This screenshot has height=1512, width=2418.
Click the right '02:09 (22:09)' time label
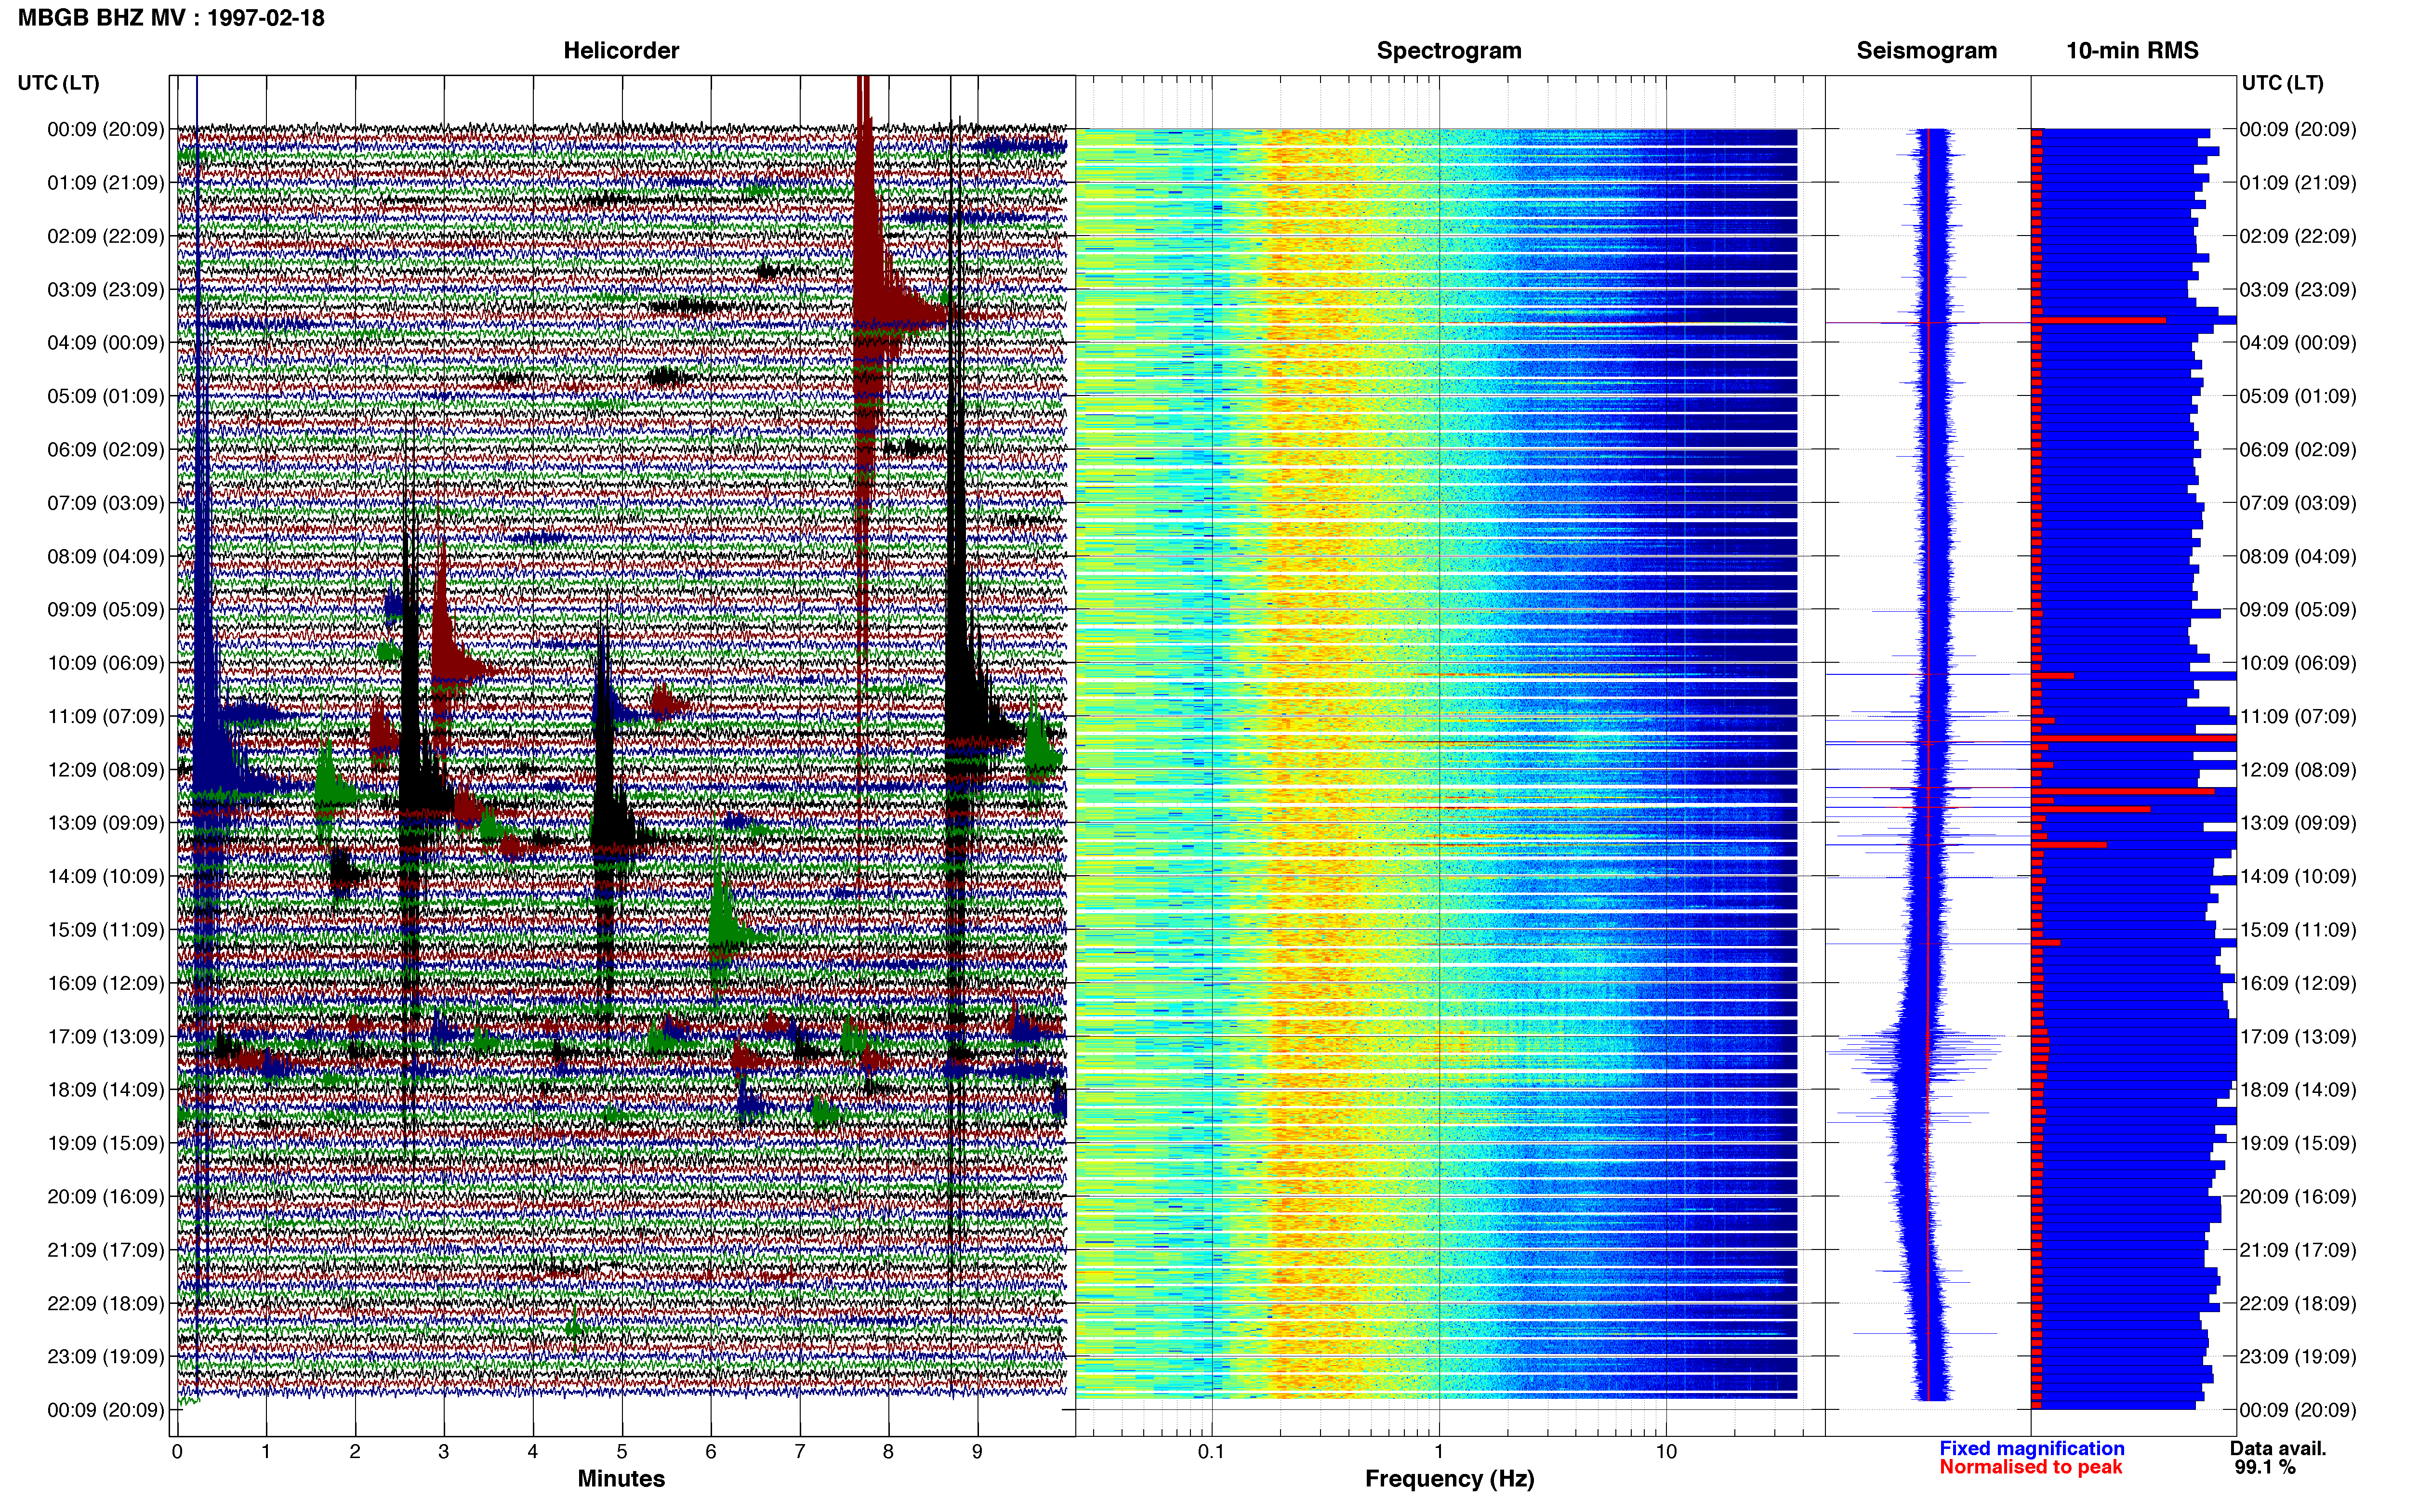click(2298, 236)
